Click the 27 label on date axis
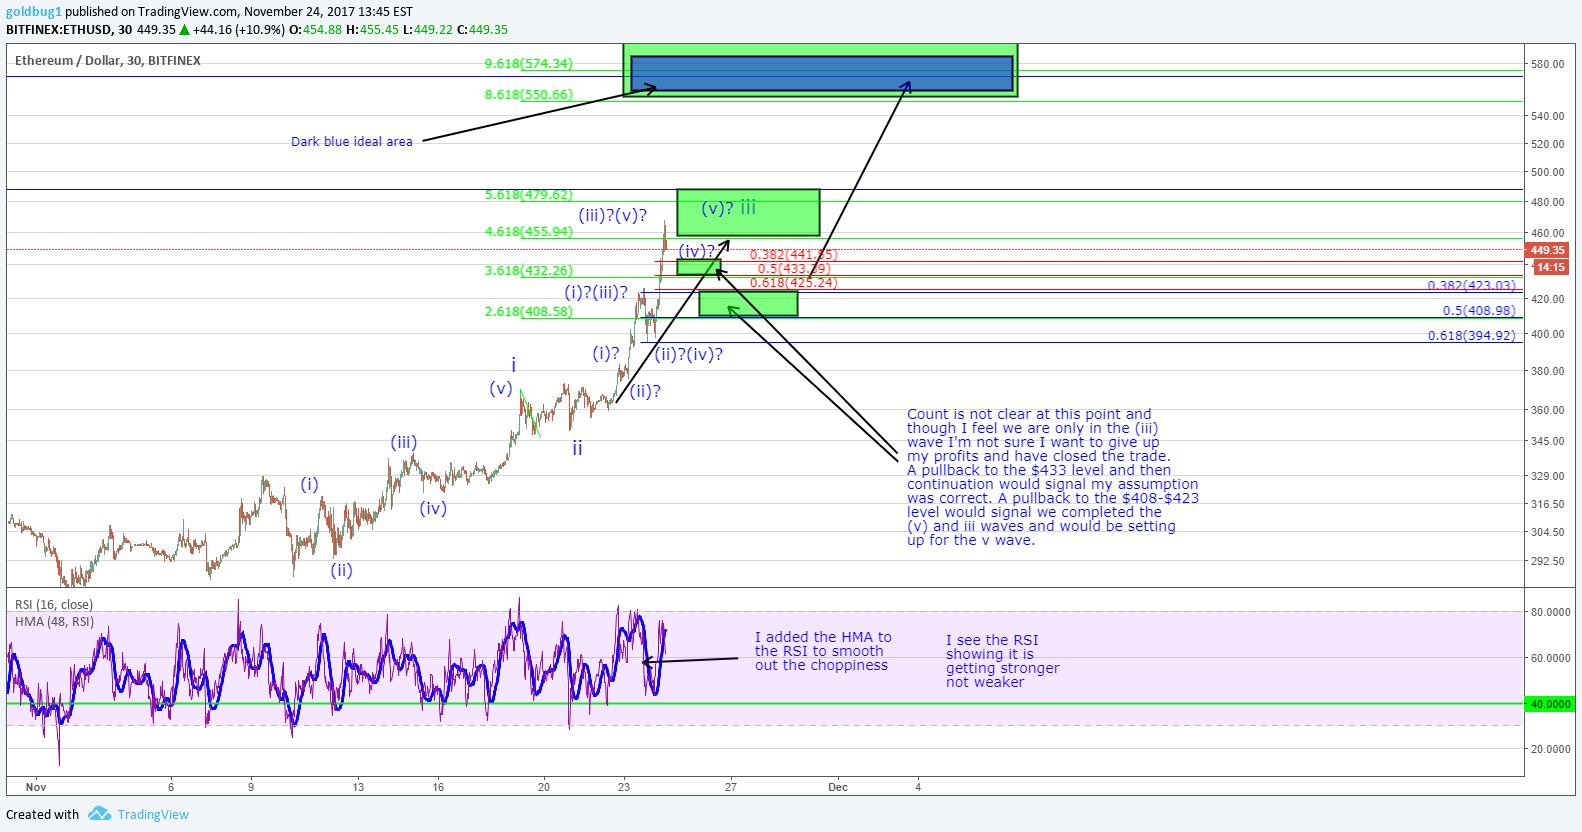Viewport: 1582px width, 832px height. tap(731, 787)
